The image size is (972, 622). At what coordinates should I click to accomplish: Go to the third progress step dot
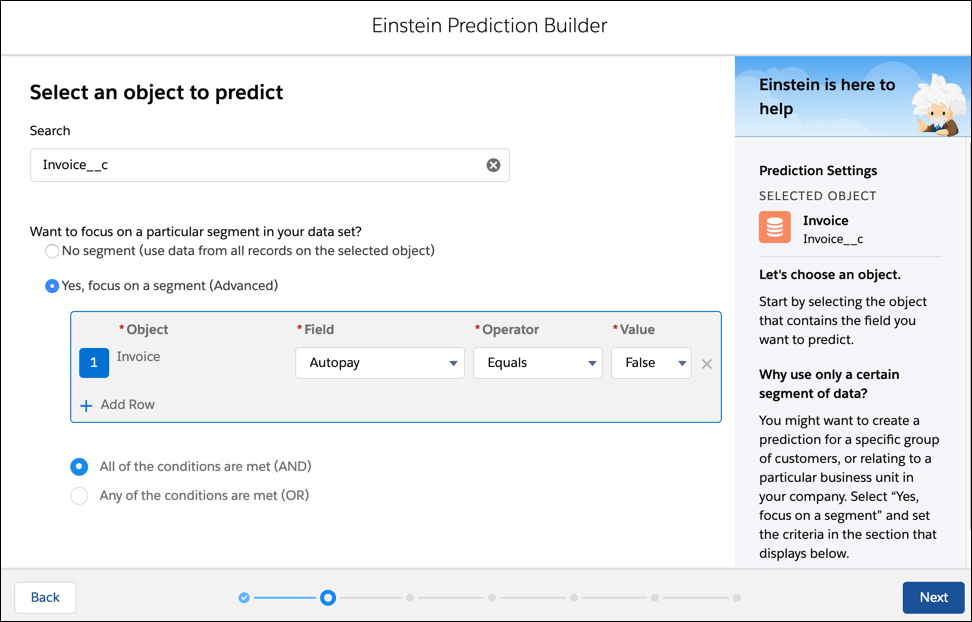click(410, 598)
